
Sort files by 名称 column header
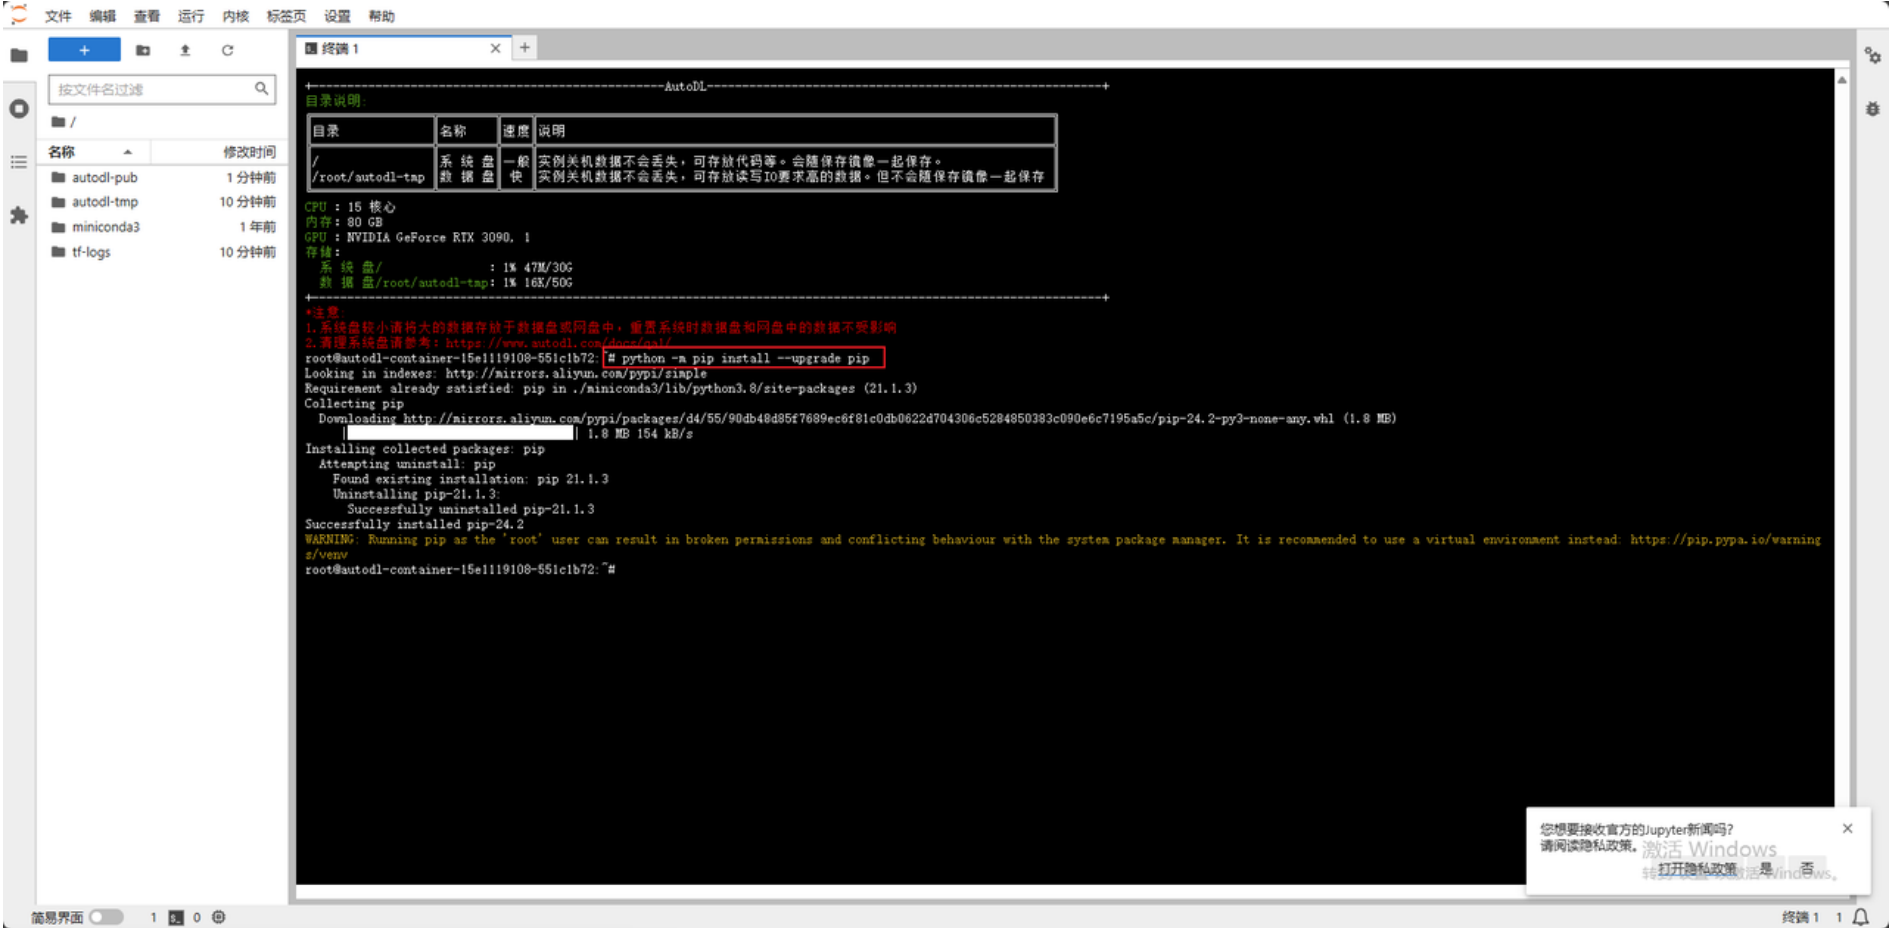[93, 152]
